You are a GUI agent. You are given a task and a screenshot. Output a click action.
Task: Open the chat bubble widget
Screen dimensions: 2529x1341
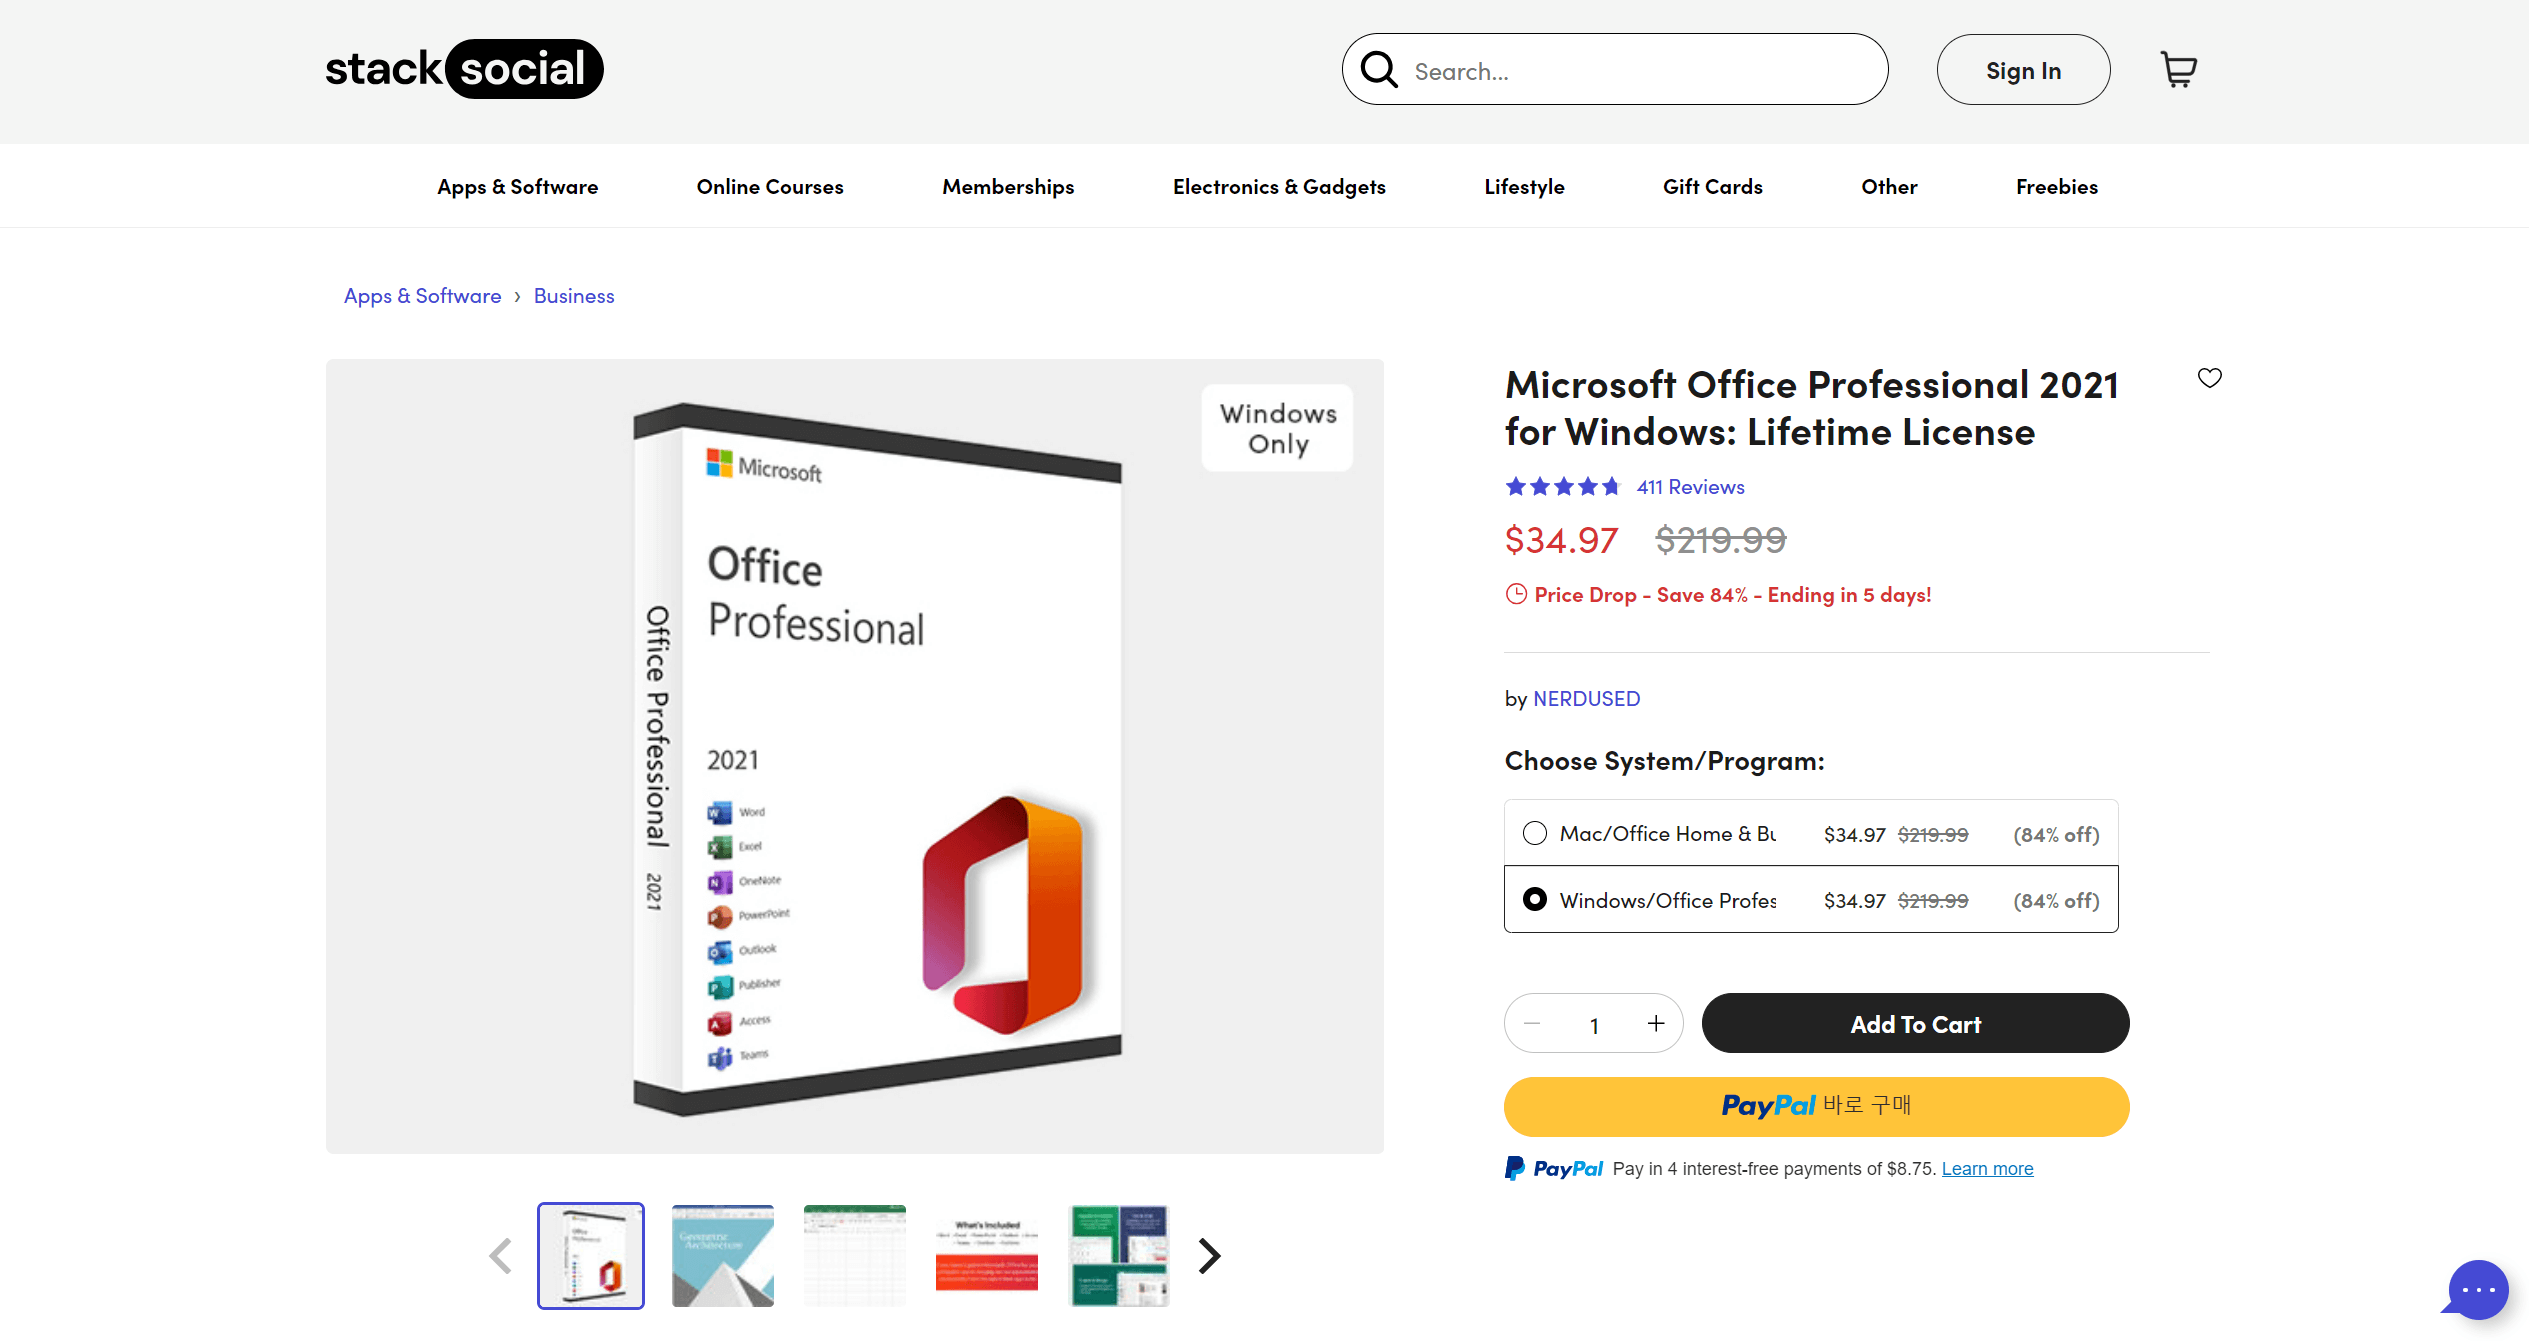2477,1290
